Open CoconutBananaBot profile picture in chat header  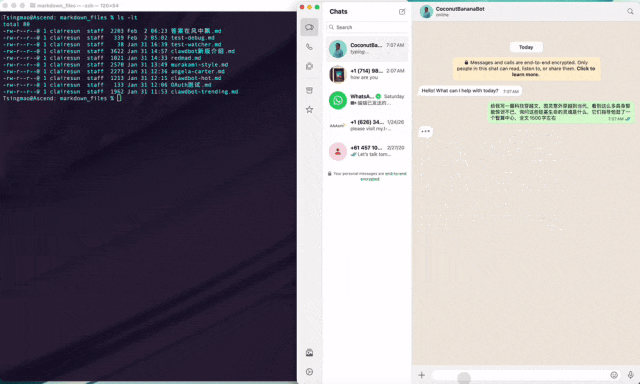point(426,11)
